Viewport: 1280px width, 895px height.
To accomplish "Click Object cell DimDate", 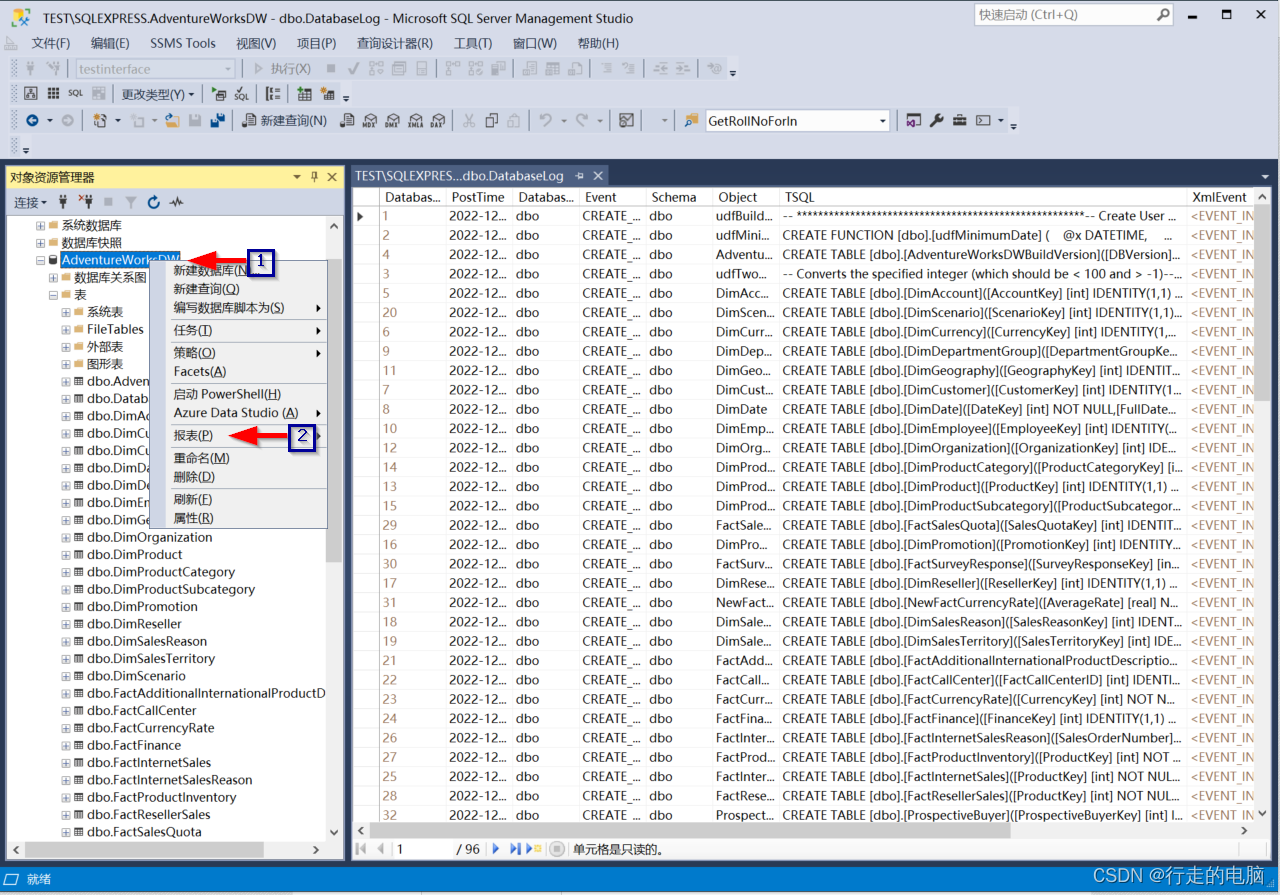I will 745,409.
